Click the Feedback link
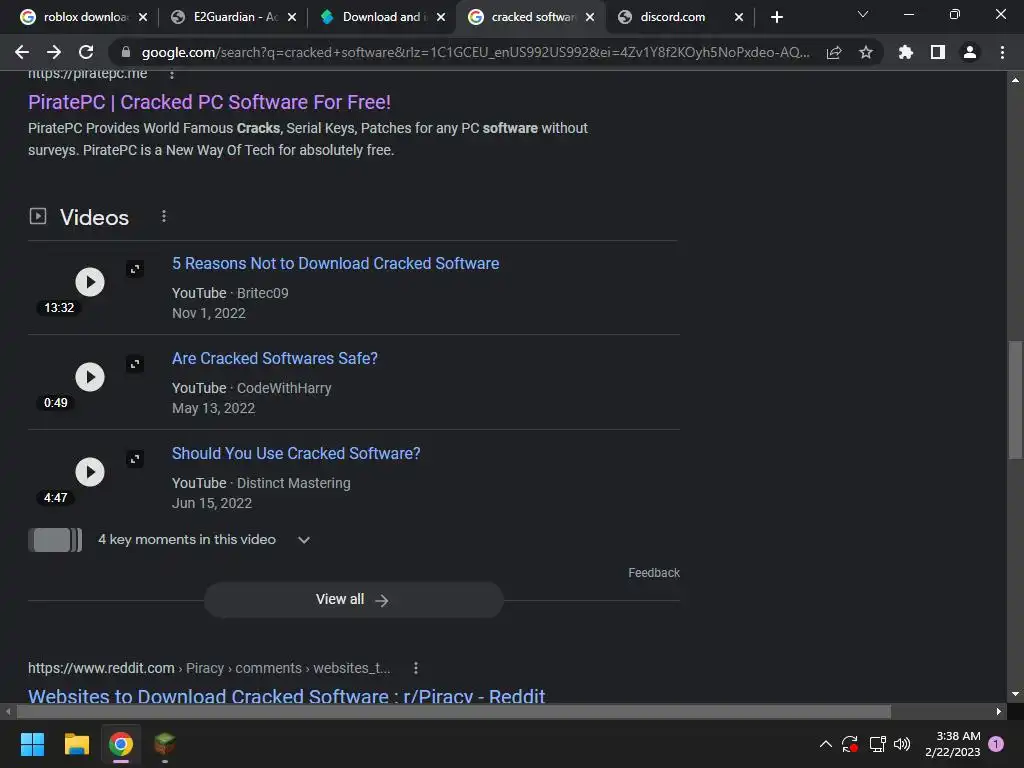1024x768 pixels. point(654,573)
